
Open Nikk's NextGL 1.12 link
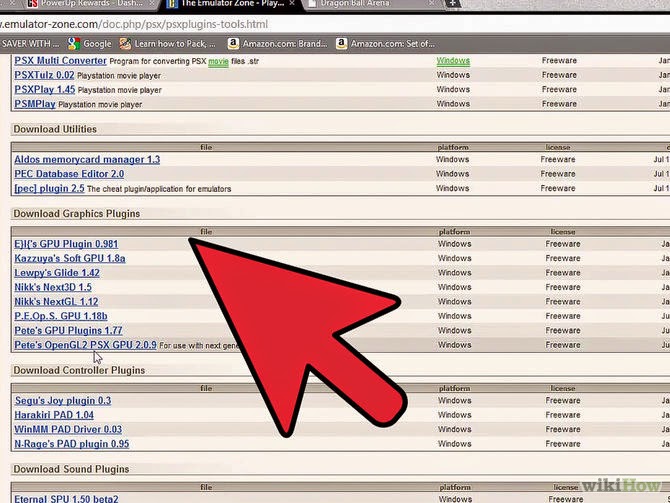click(x=56, y=302)
